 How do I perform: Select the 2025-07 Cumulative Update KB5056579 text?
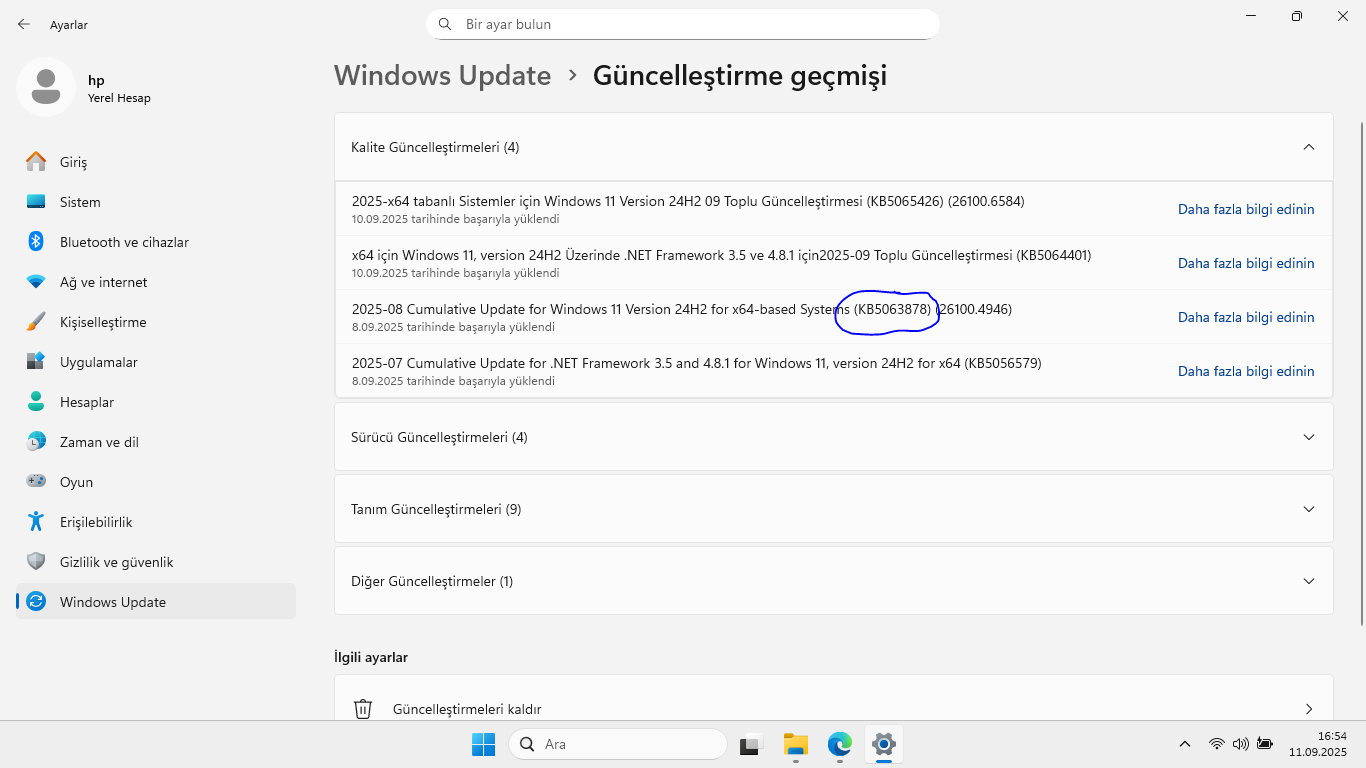coord(697,363)
